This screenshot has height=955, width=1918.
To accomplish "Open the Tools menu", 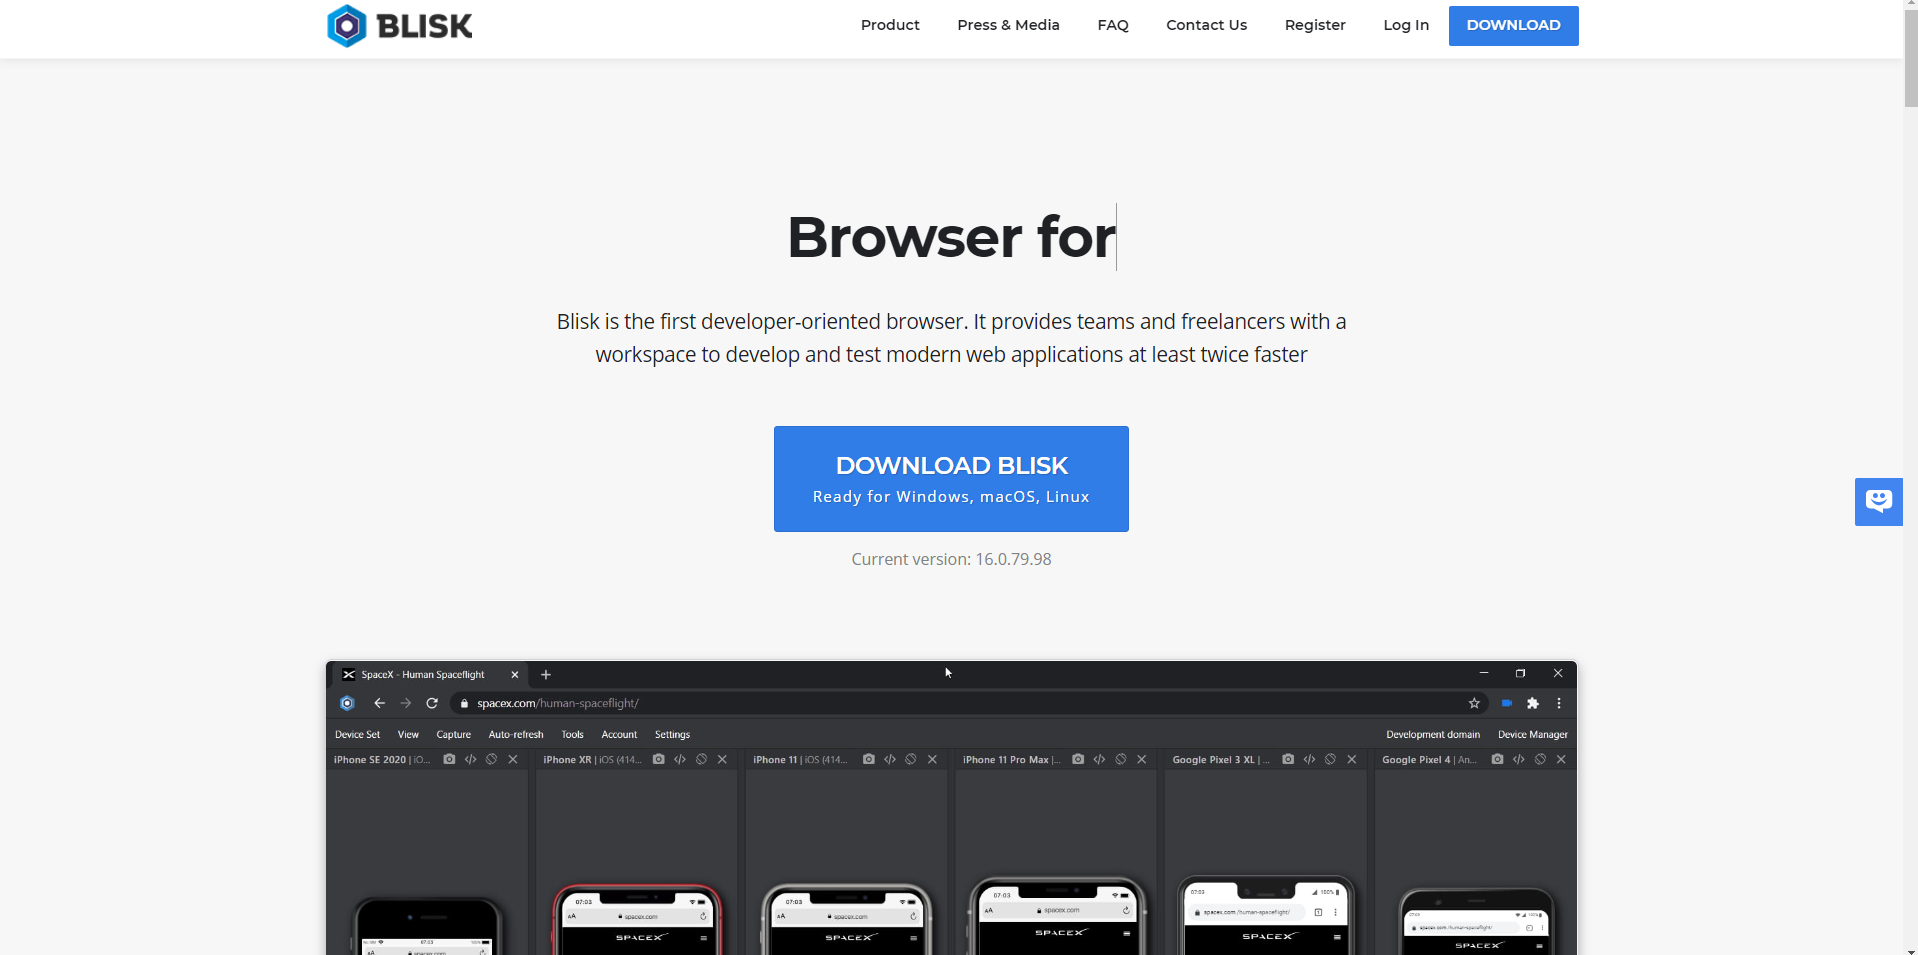I will click(x=572, y=734).
